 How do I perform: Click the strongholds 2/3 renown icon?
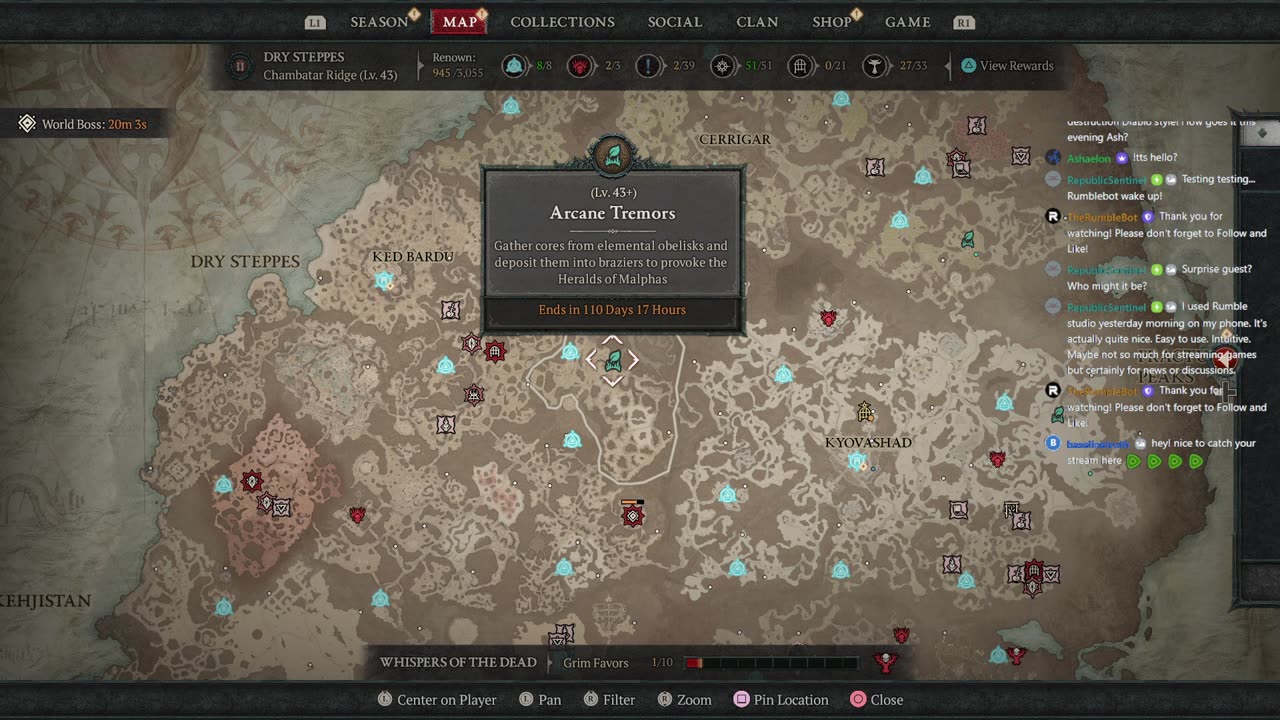tap(579, 66)
